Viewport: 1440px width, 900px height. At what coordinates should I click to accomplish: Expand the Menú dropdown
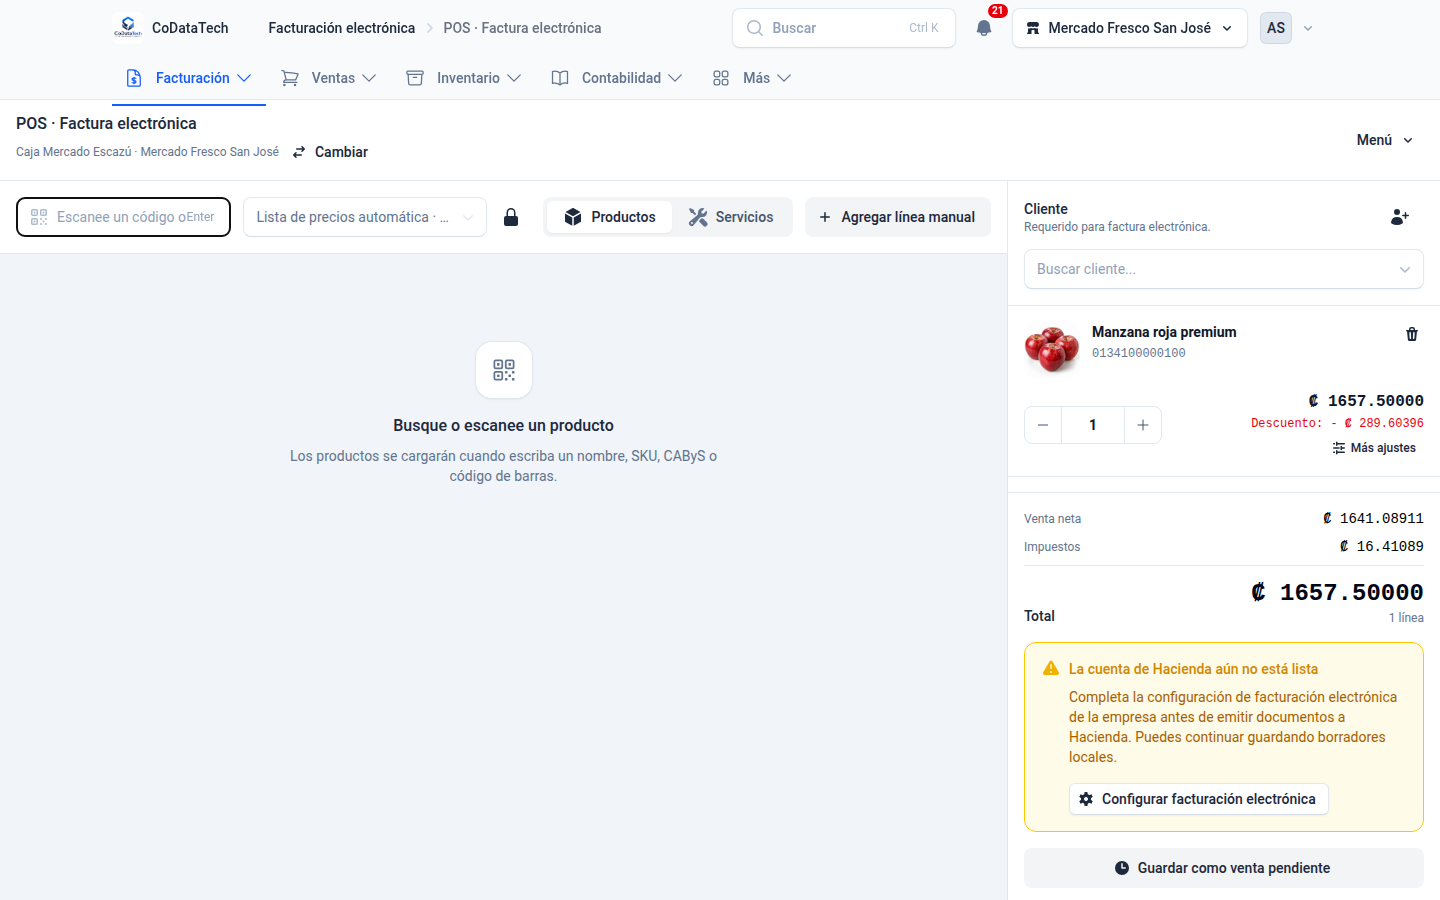coord(1385,140)
